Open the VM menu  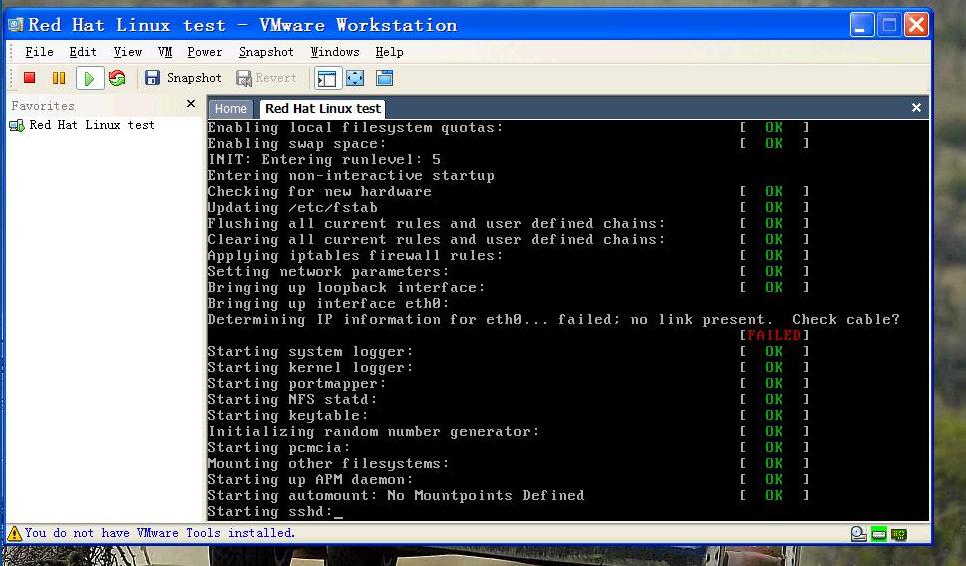coord(164,52)
